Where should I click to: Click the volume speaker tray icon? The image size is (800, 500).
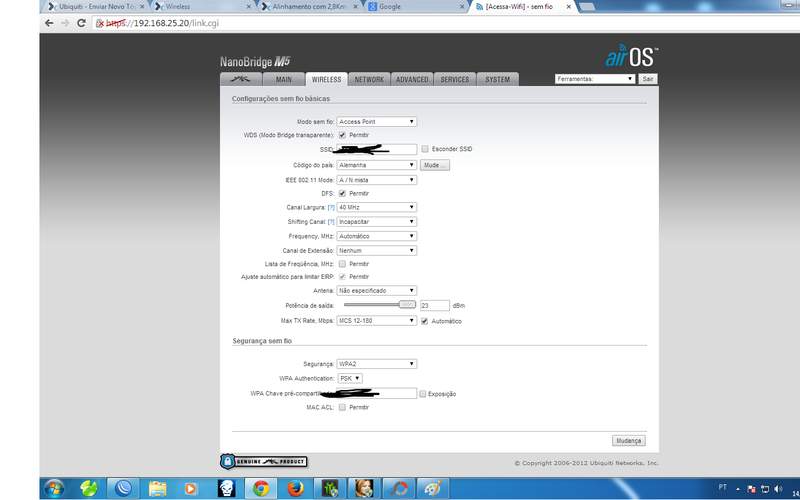pyautogui.click(x=778, y=489)
